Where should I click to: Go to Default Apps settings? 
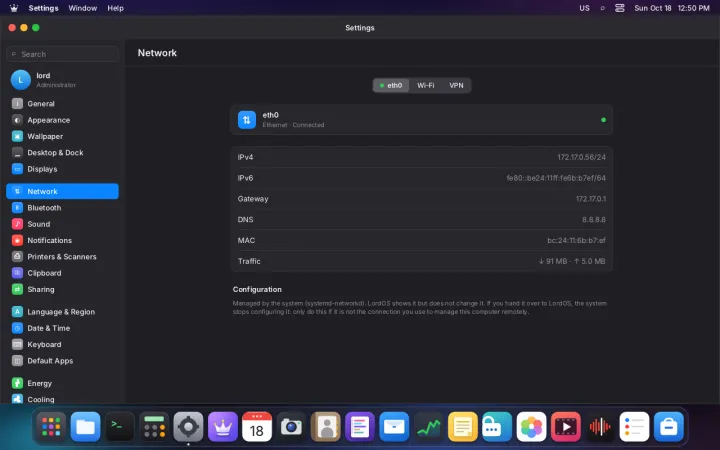tap(62, 360)
